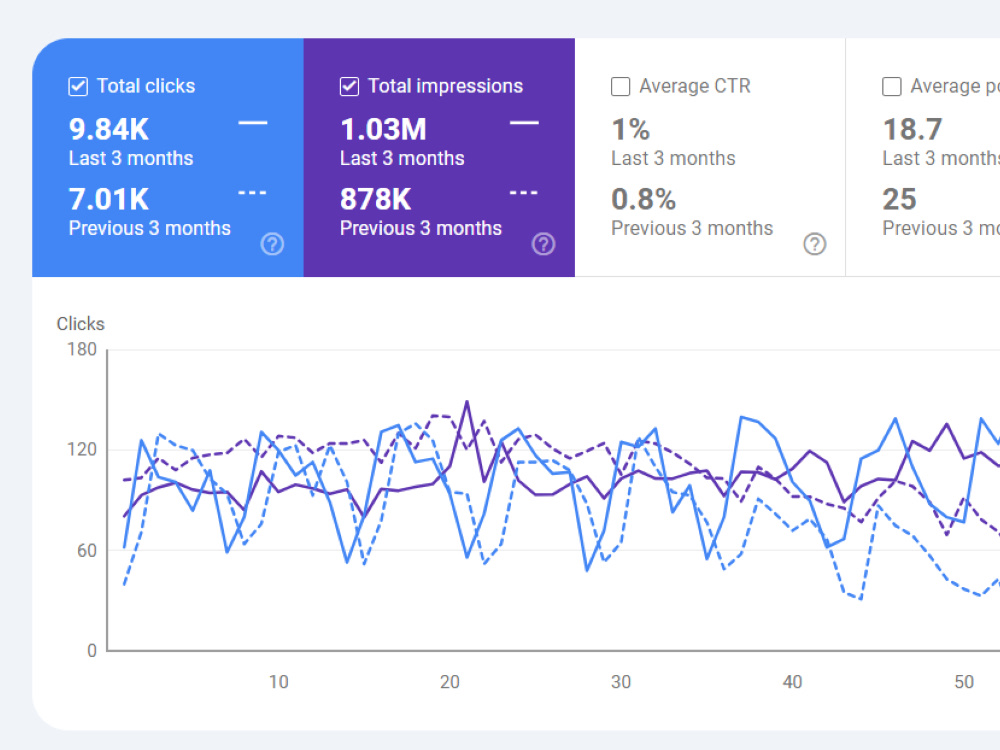
Task: Click 'Previous 3 months' under 0.8%
Action: pos(692,228)
